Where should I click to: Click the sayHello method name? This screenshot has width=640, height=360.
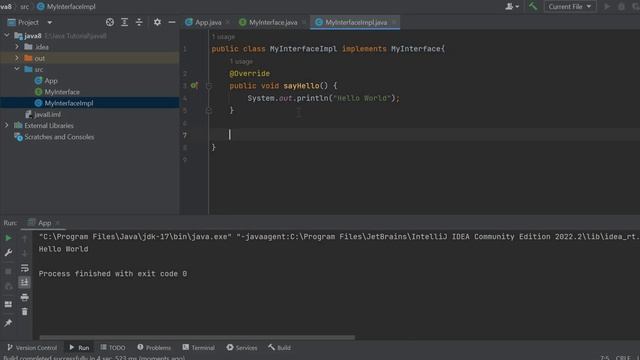tap(301, 86)
